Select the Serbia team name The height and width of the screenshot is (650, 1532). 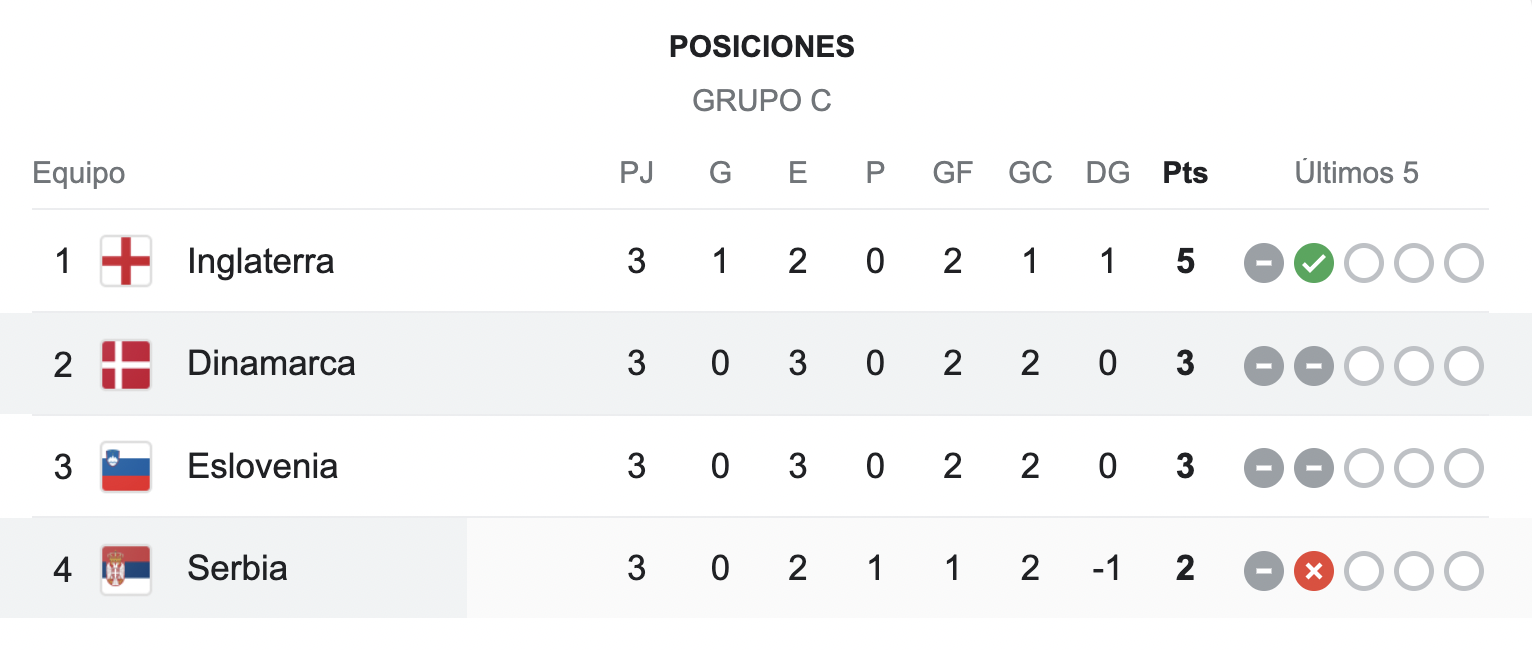[237, 568]
